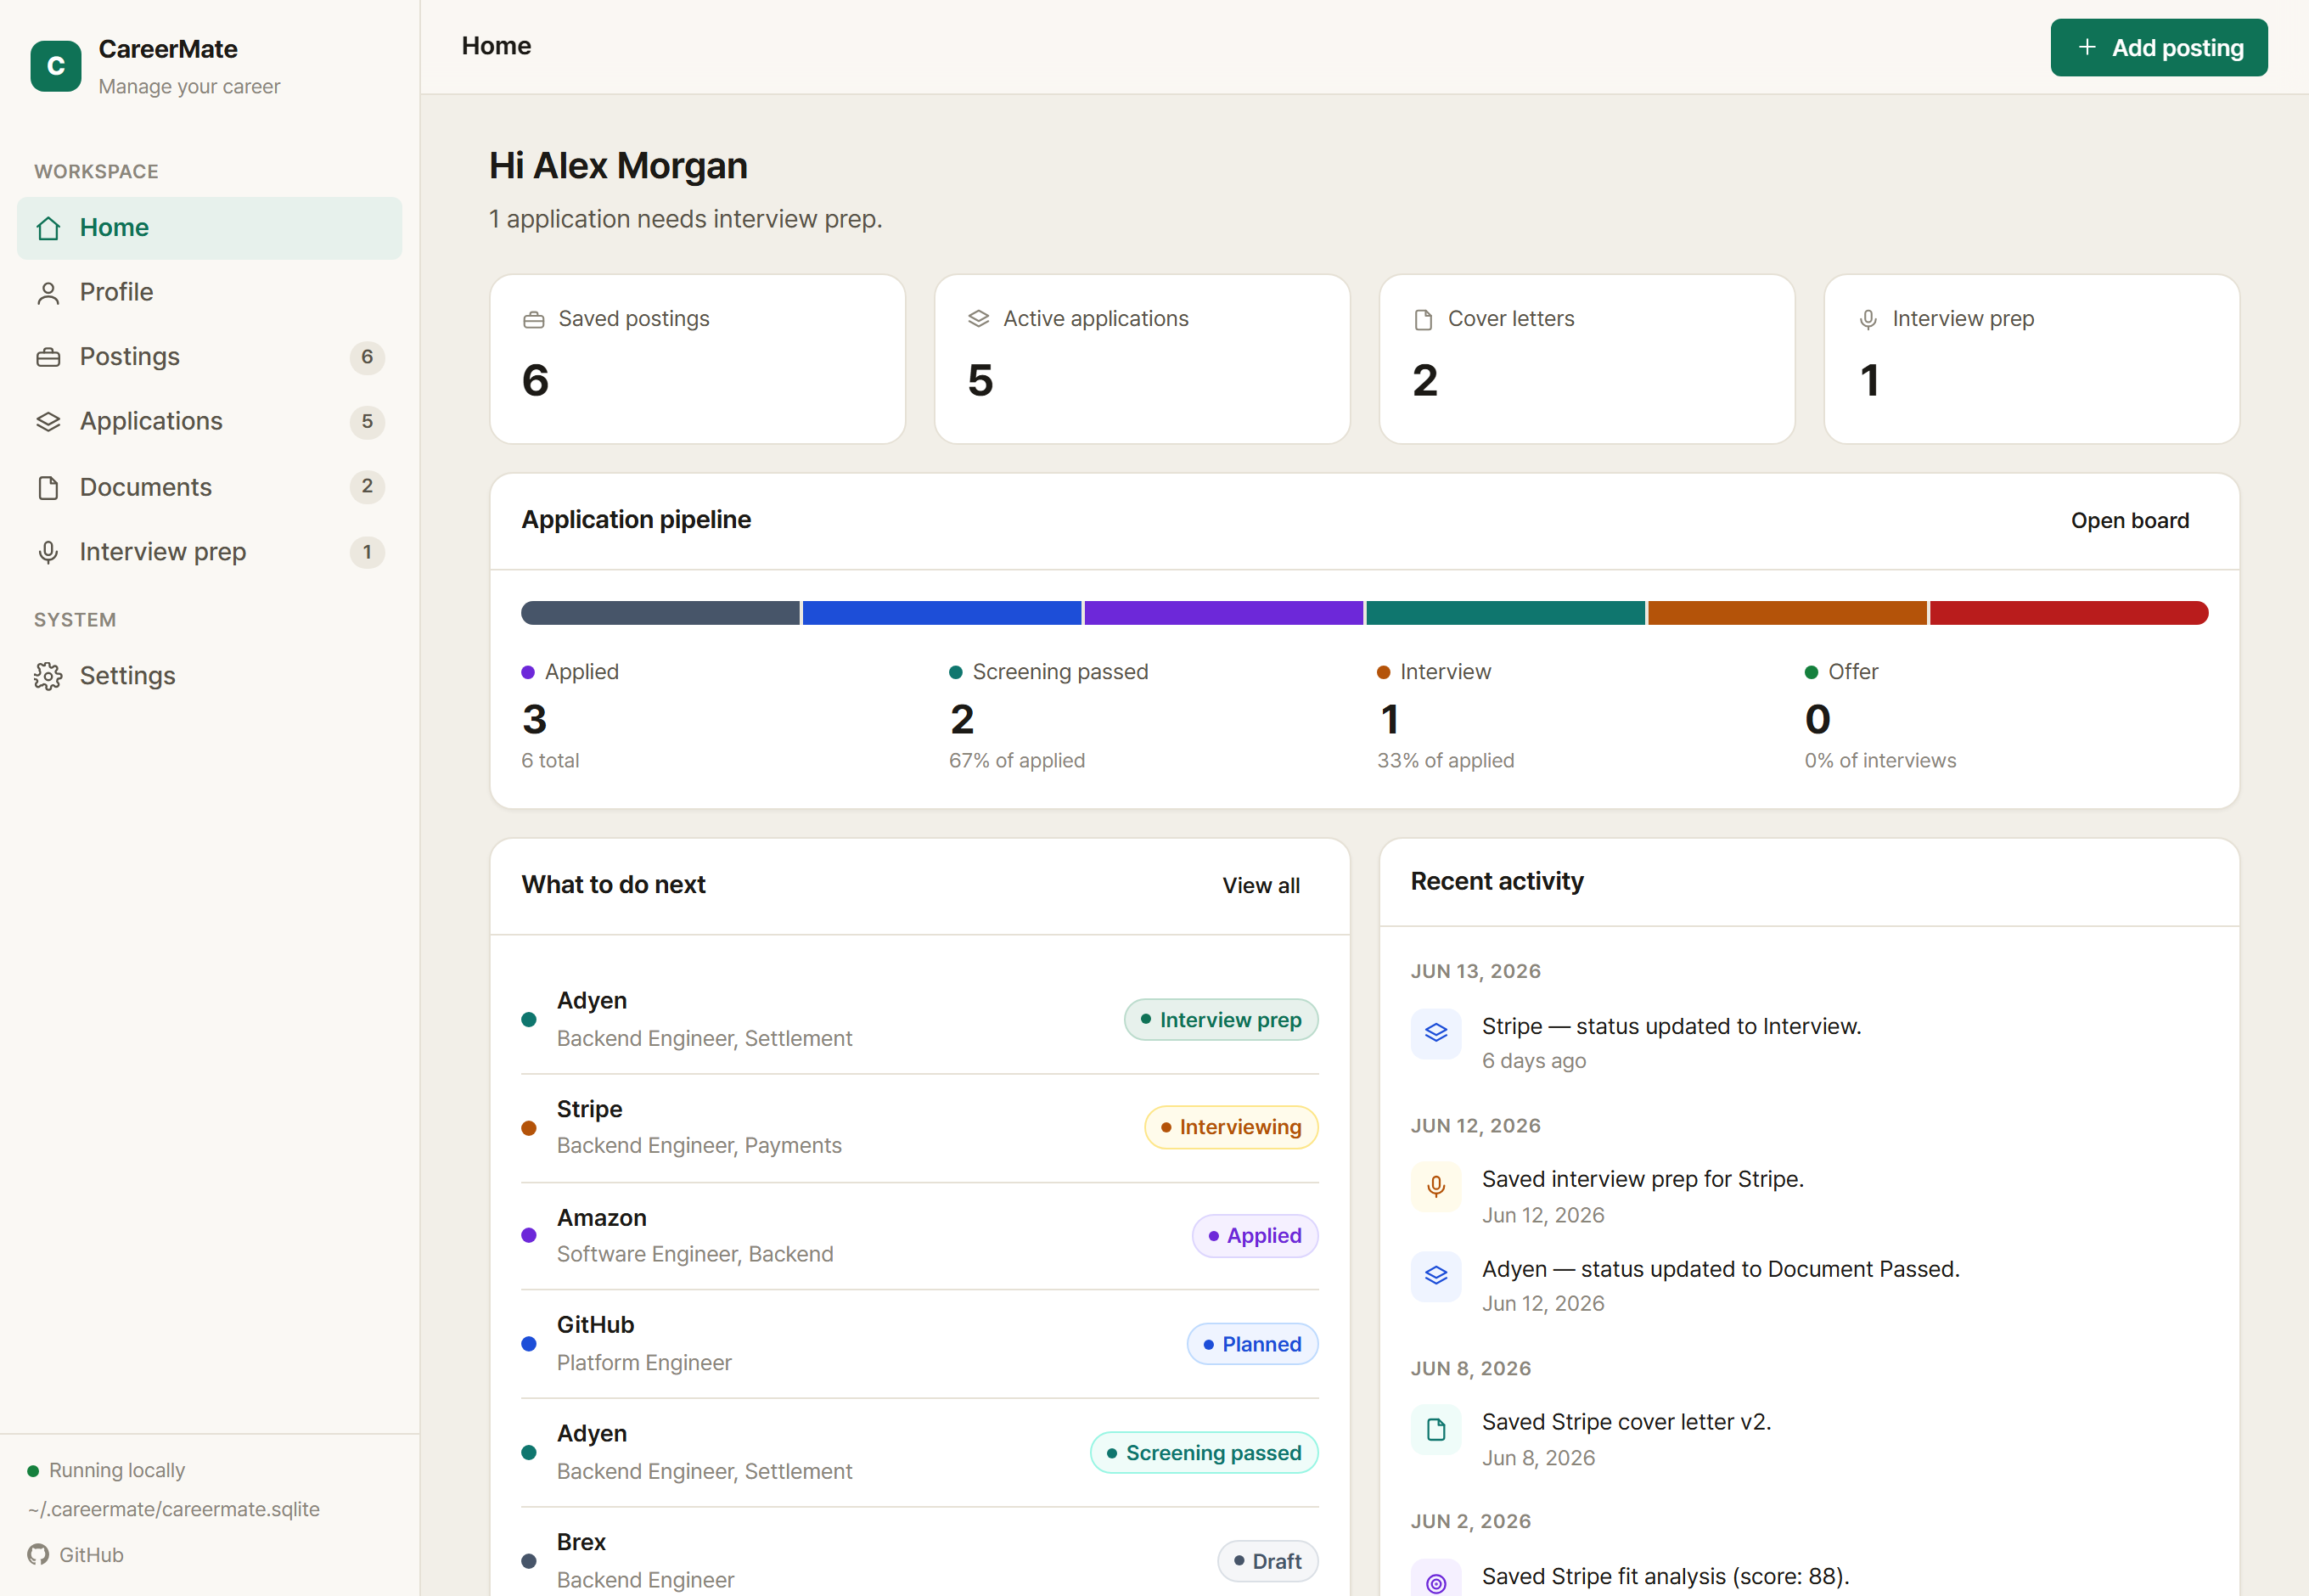Click the Interview prep count badge 1
This screenshot has width=2309, height=1596.
tap(367, 552)
